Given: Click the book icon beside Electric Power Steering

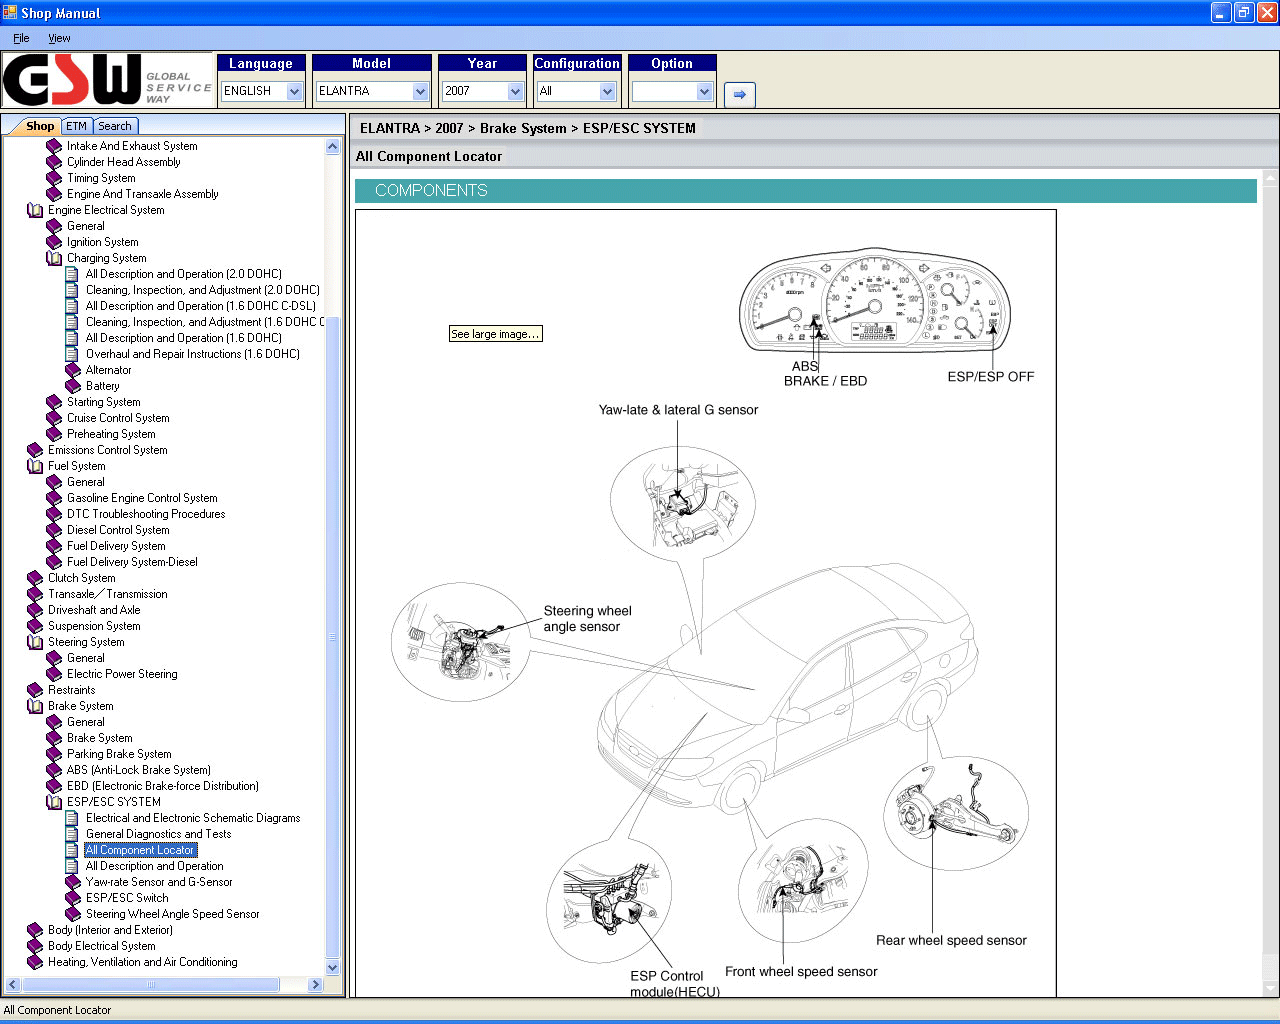Looking at the screenshot, I should 54,674.
